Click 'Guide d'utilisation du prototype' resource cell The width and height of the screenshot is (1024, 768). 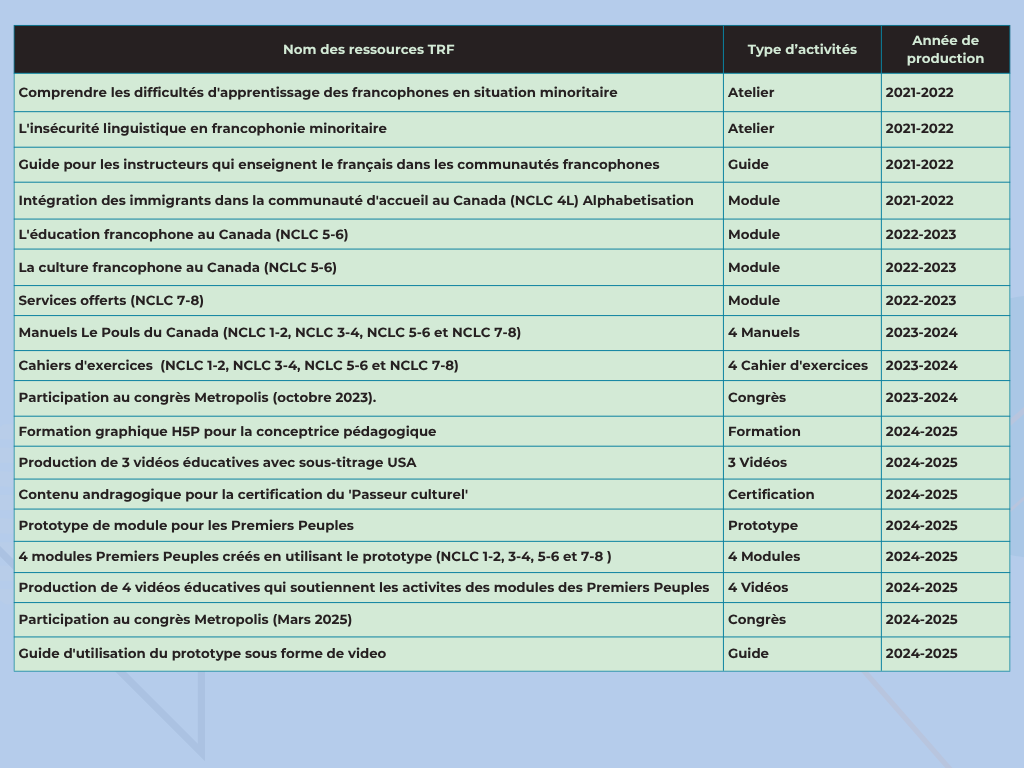pos(202,653)
